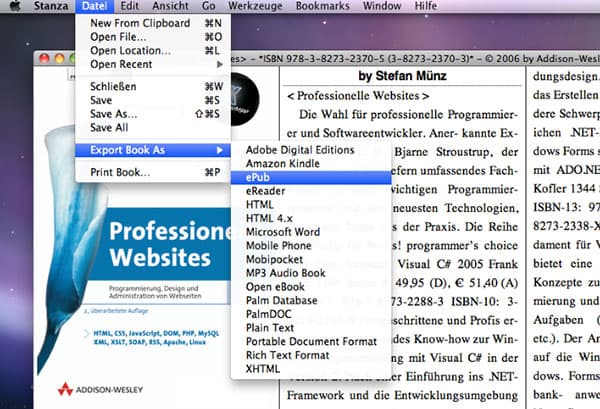Image resolution: width=600 pixels, height=409 pixels.
Task: Export as Mobipocket
Action: point(311,259)
